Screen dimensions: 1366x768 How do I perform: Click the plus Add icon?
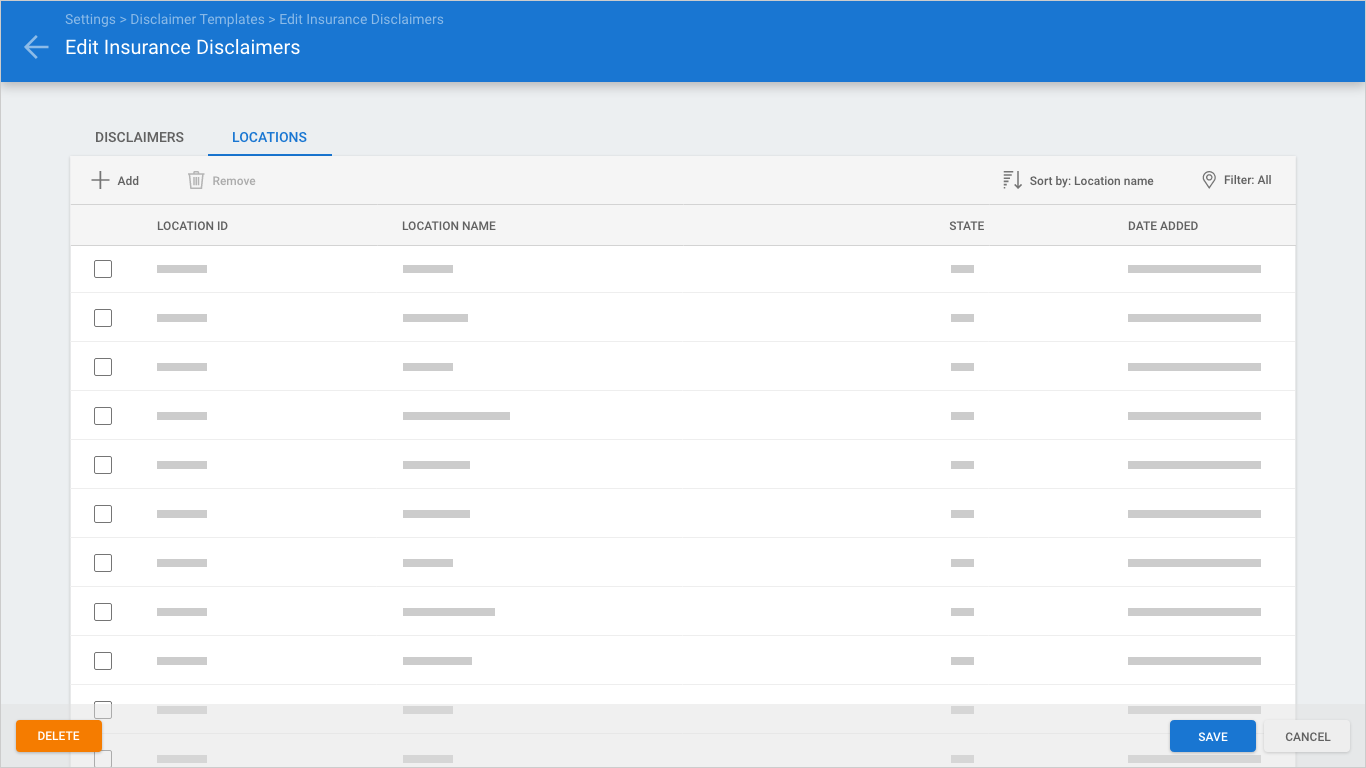pos(100,181)
